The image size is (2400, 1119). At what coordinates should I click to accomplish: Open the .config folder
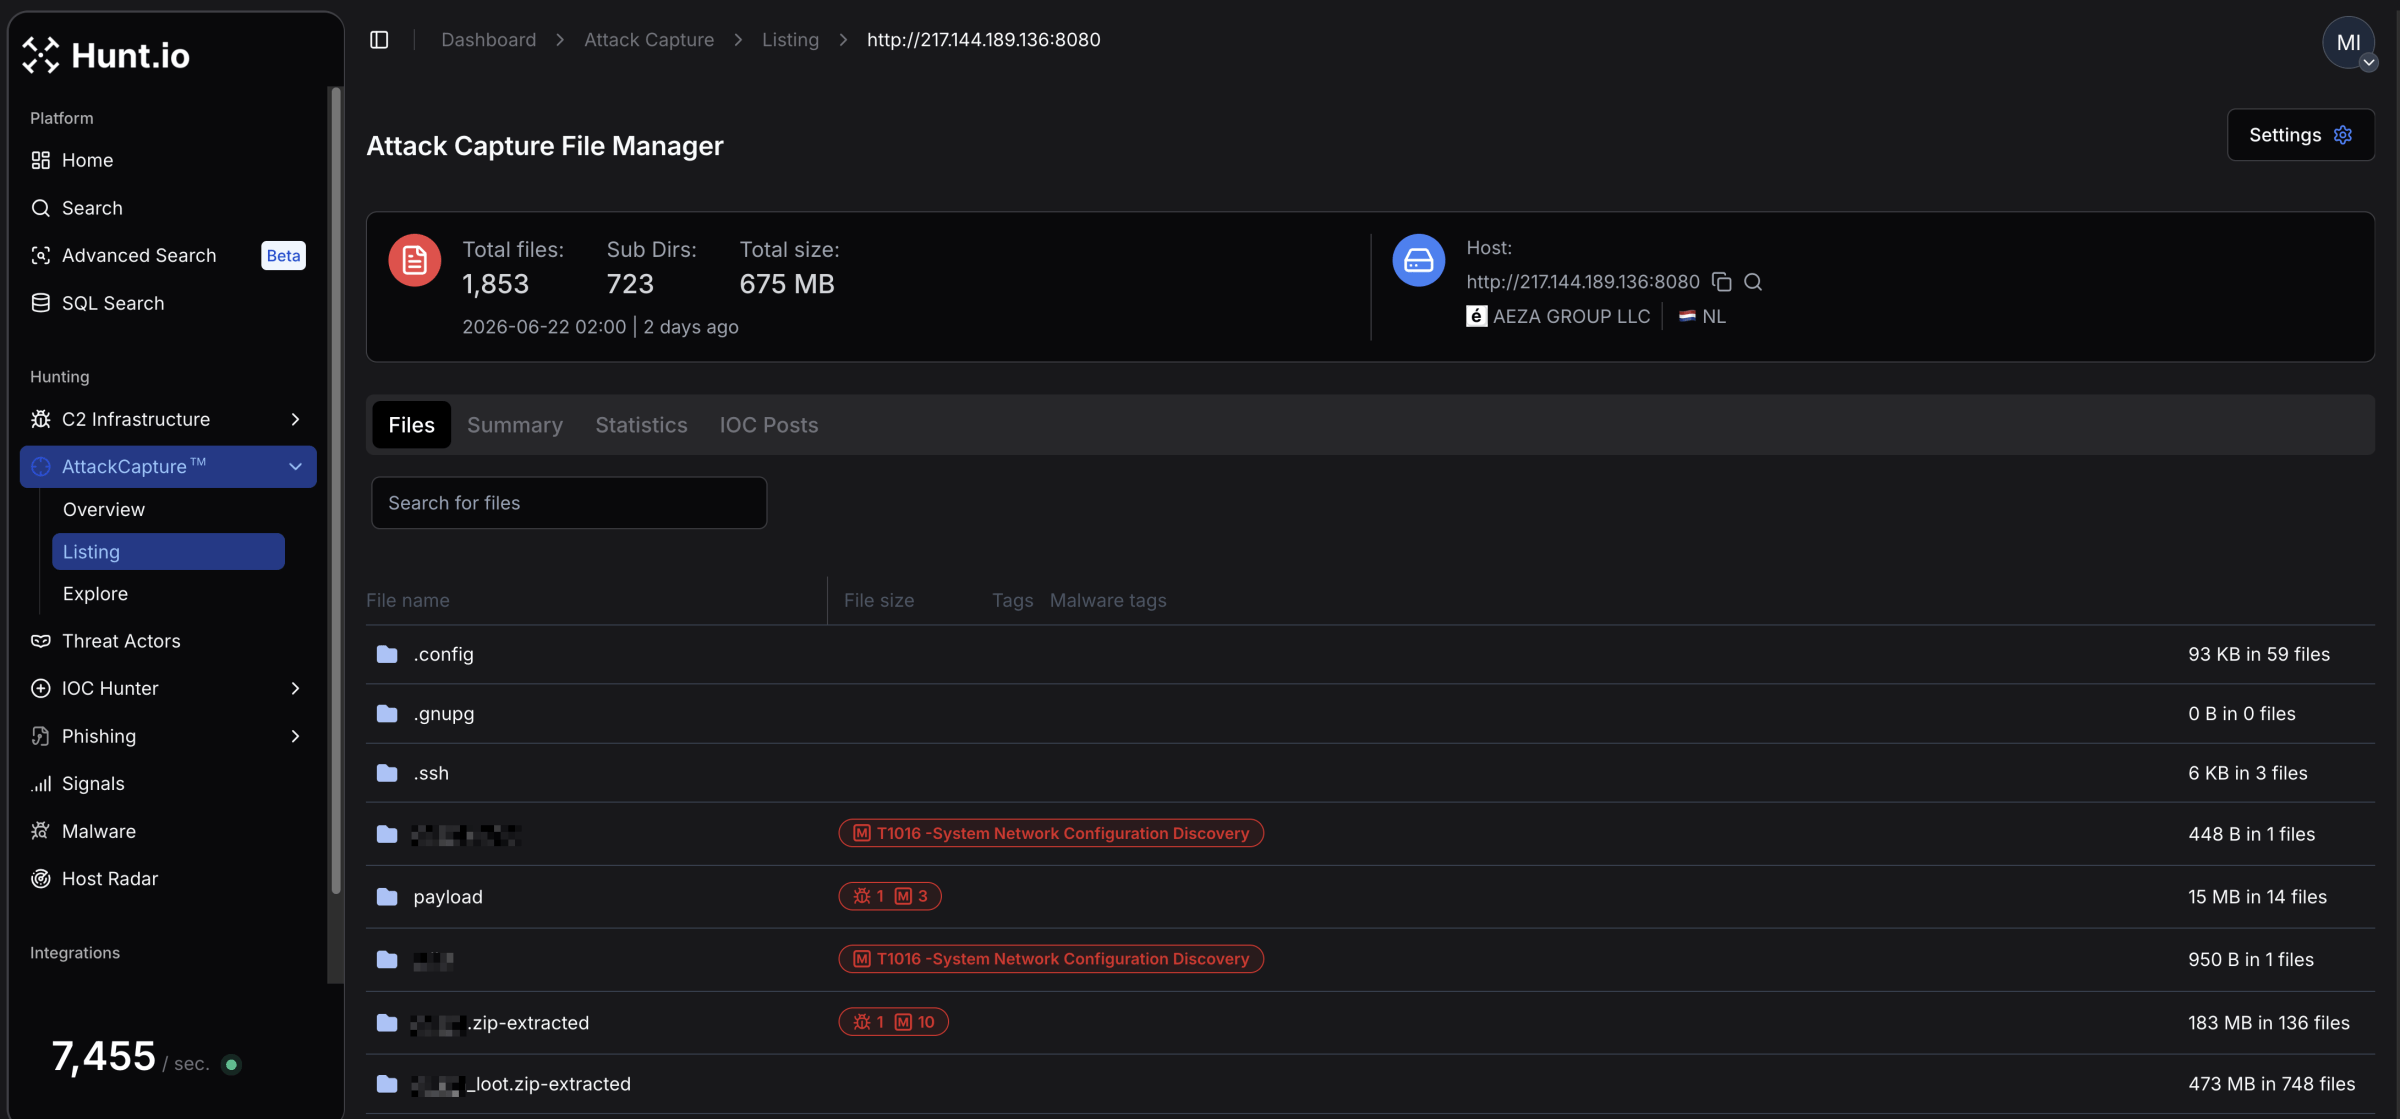click(x=444, y=655)
